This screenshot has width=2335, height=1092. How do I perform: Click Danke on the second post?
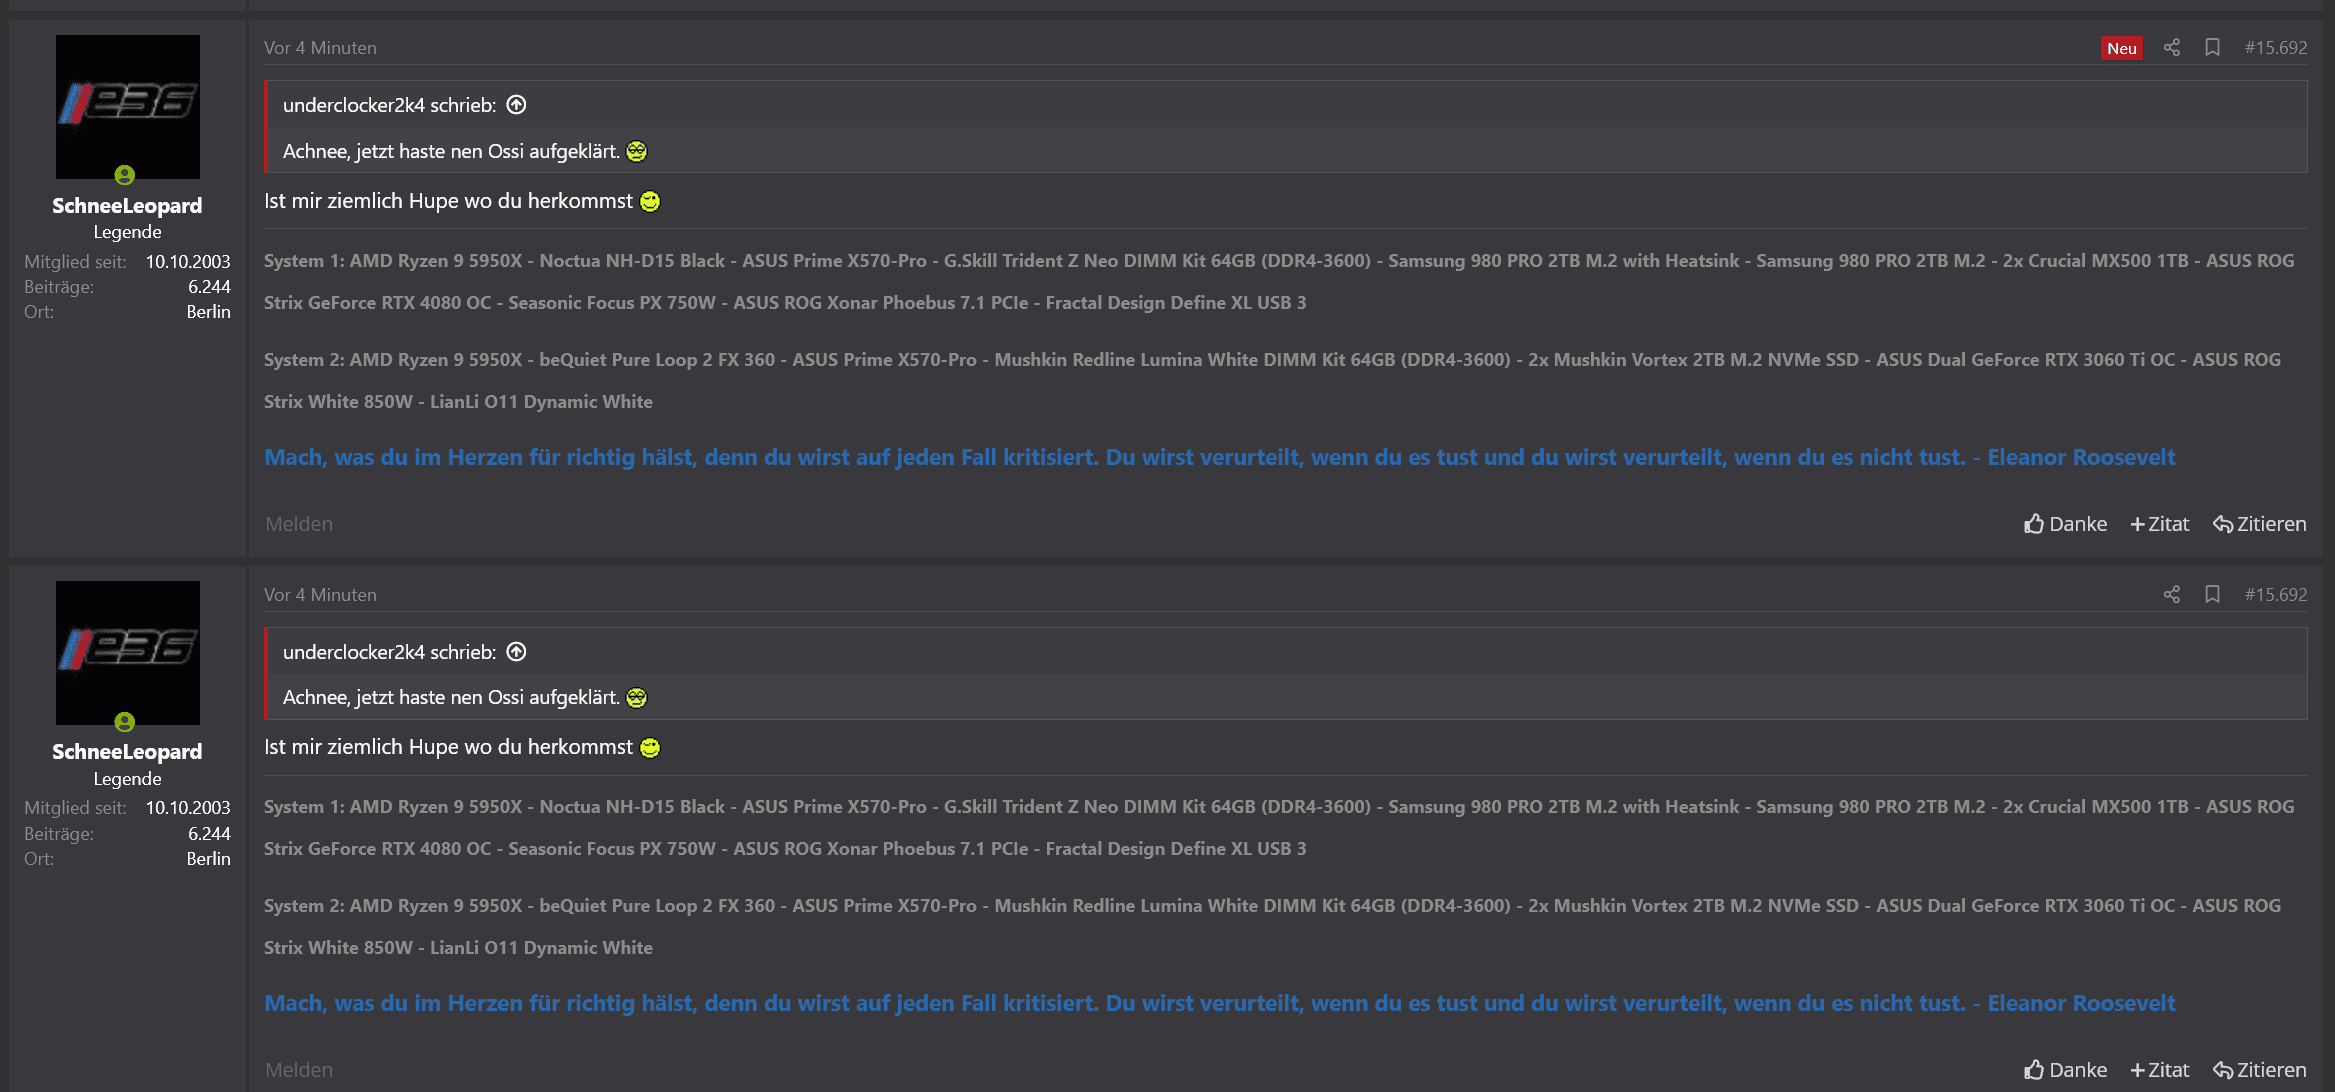point(2065,1070)
